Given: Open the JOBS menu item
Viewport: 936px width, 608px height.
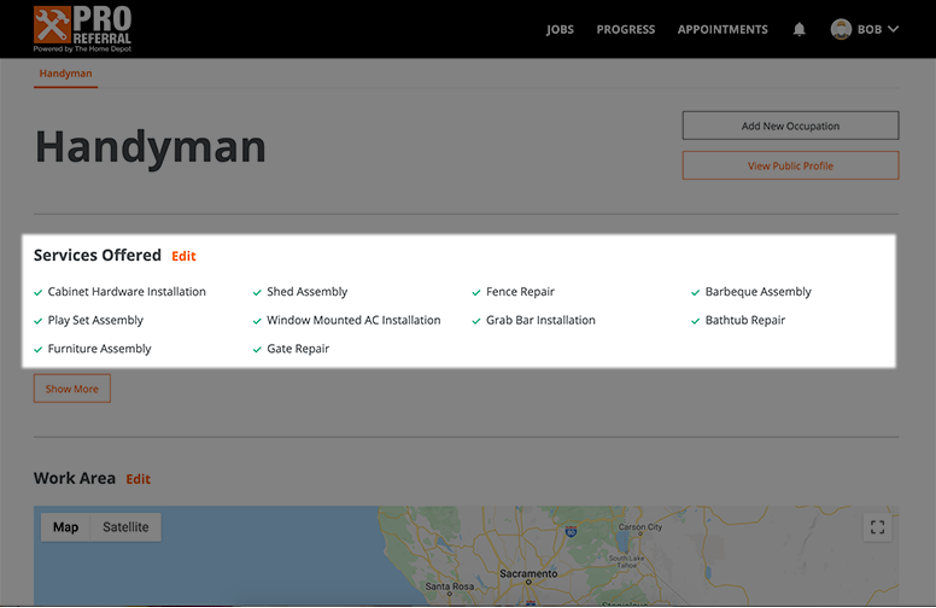Looking at the screenshot, I should click(x=559, y=29).
